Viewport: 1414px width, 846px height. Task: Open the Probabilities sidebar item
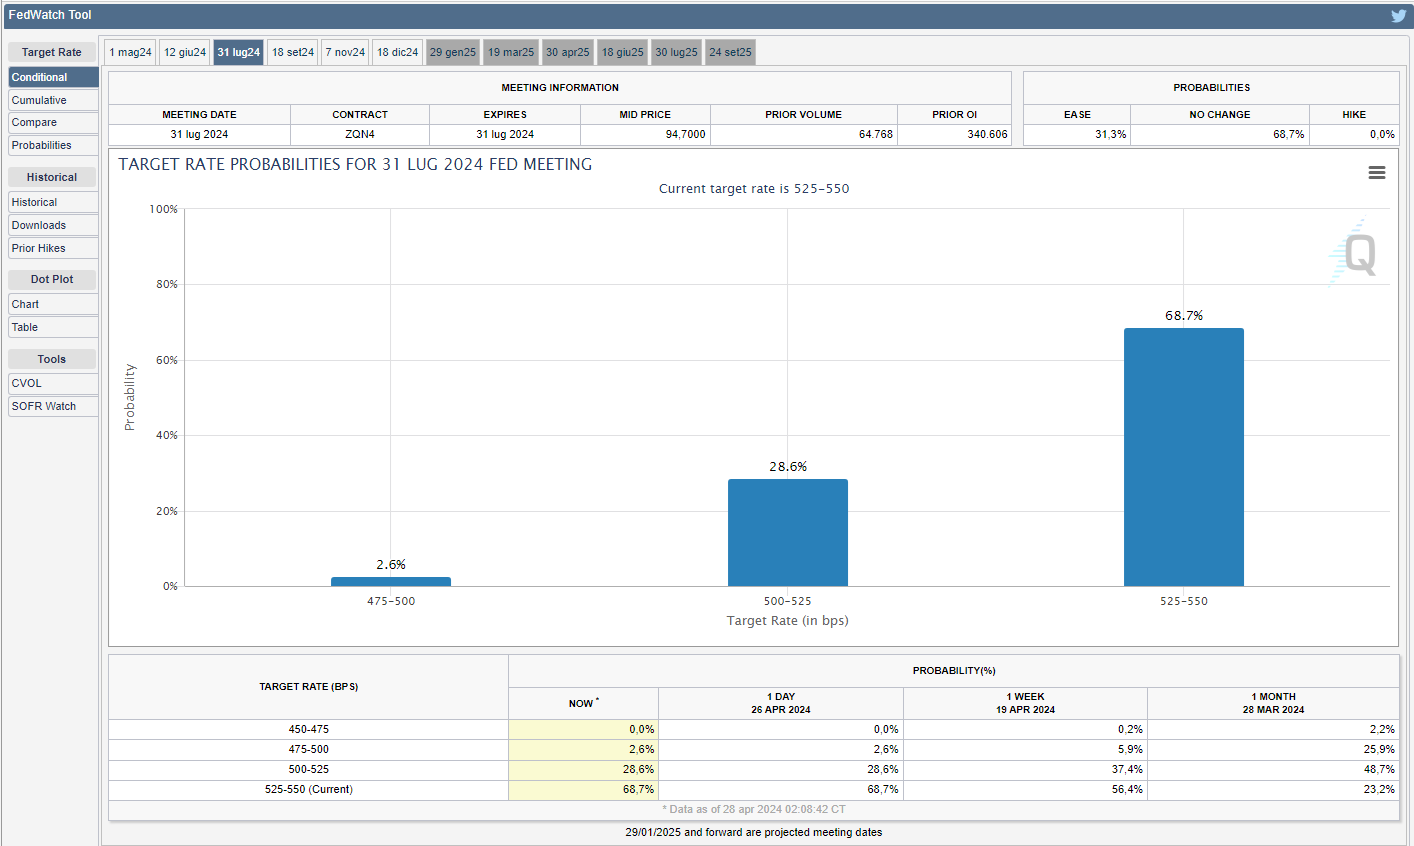[53, 145]
